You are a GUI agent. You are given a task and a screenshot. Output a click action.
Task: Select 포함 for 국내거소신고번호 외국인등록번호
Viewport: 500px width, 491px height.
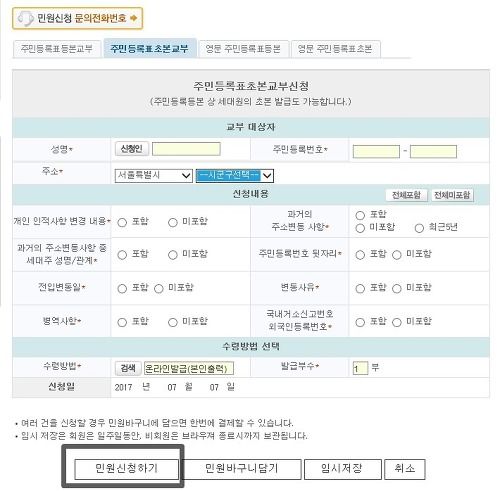pos(360,322)
